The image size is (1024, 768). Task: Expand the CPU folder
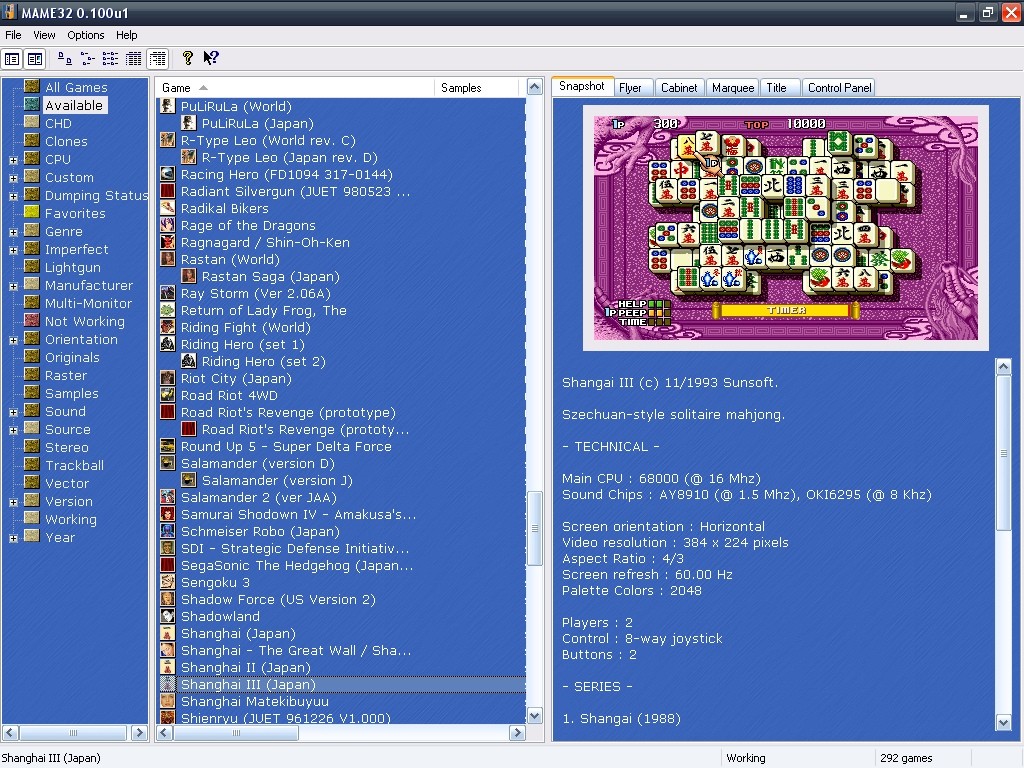(x=13, y=160)
